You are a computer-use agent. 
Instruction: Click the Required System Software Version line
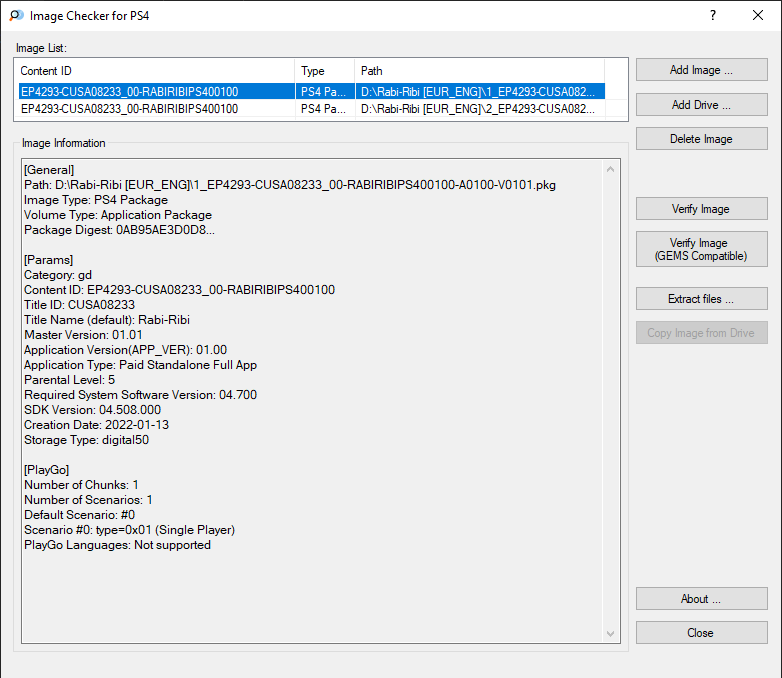(141, 395)
